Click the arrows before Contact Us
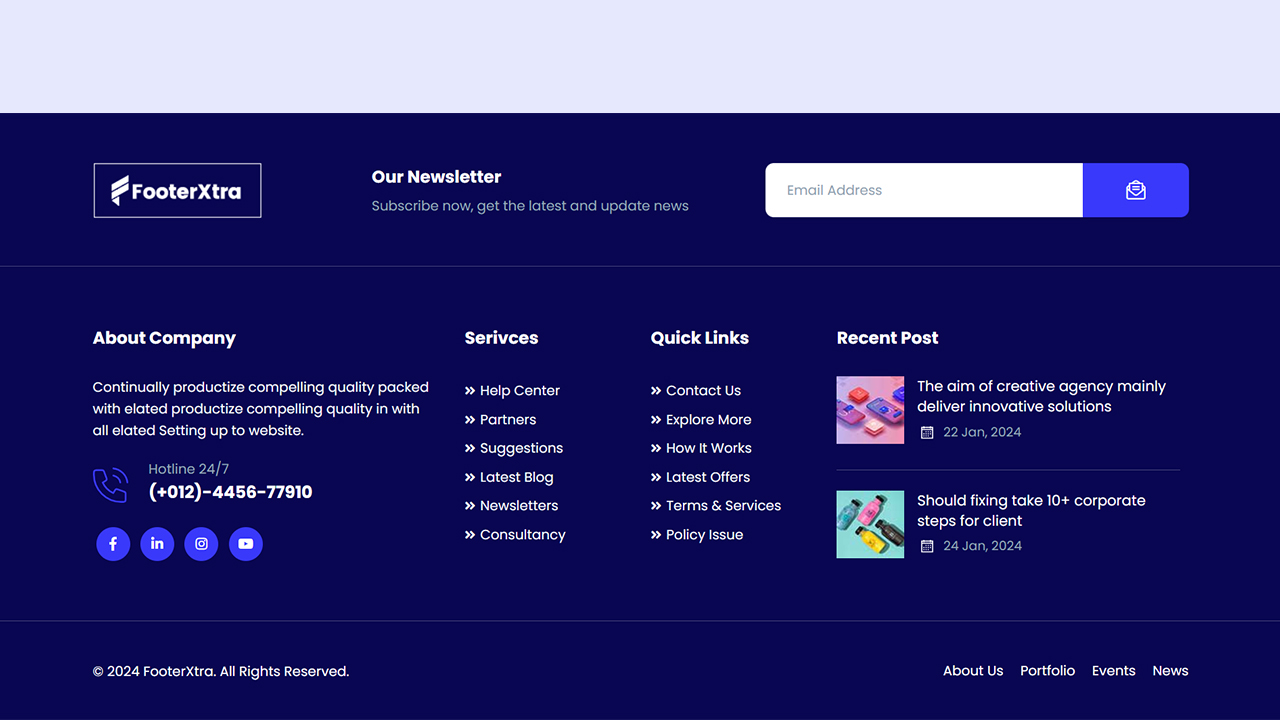1280x720 pixels. (656, 390)
